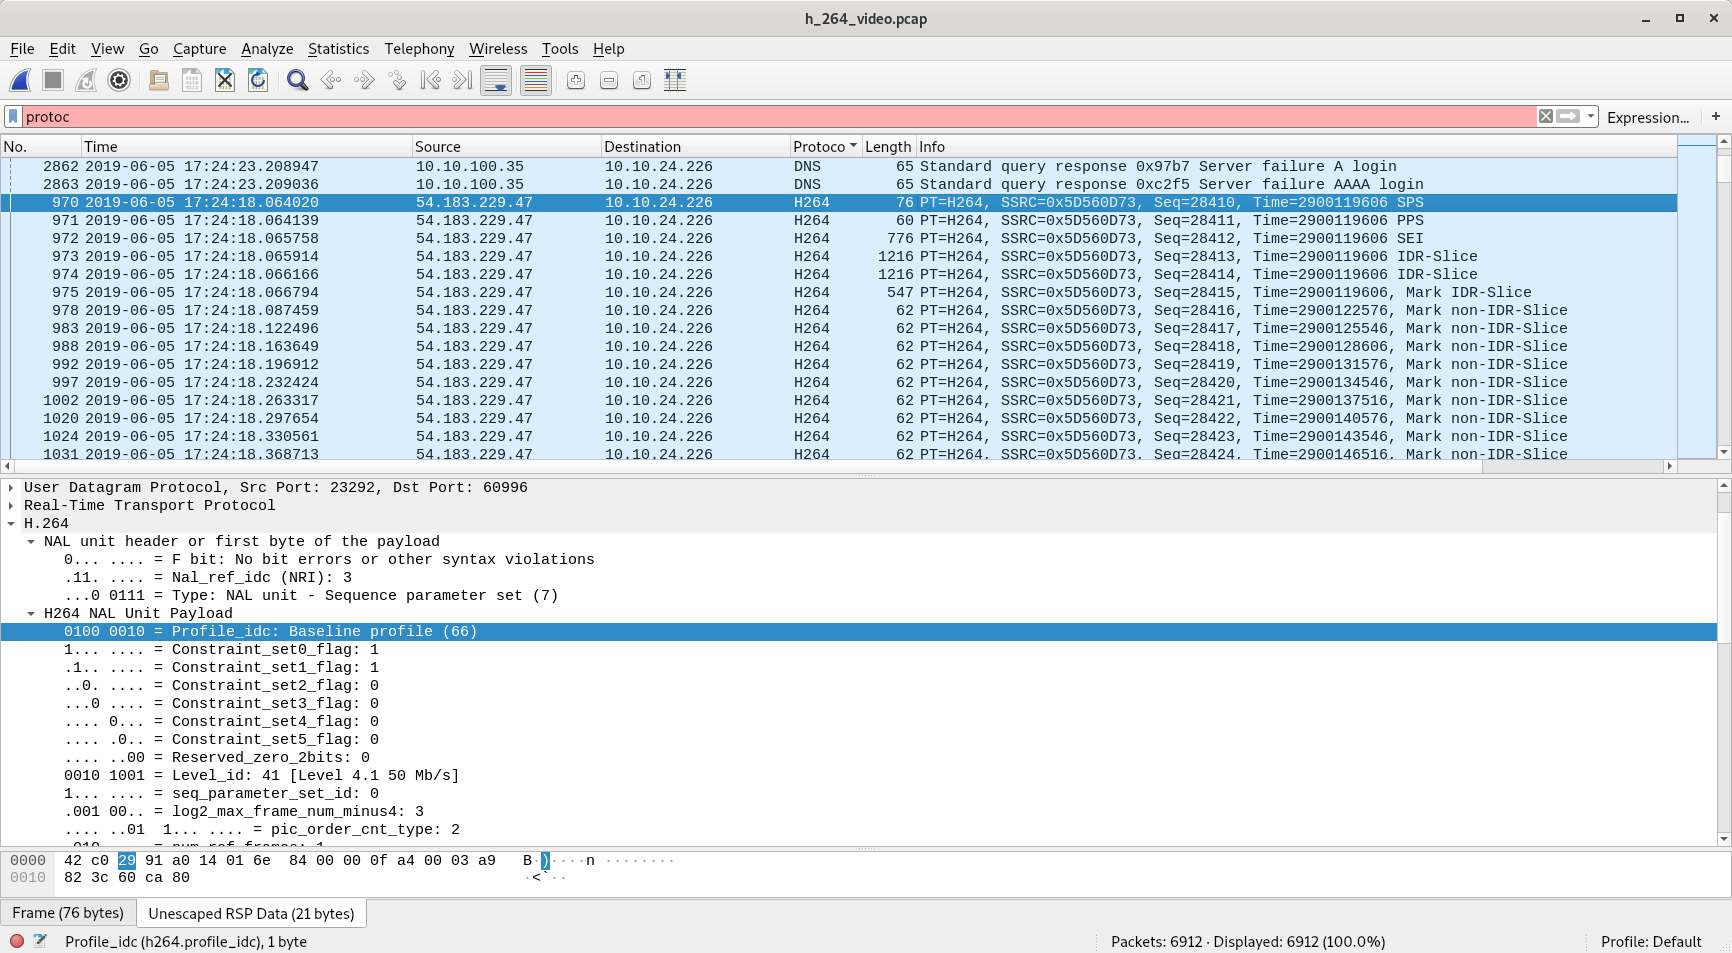
Task: Go to the last packet
Action: (461, 80)
